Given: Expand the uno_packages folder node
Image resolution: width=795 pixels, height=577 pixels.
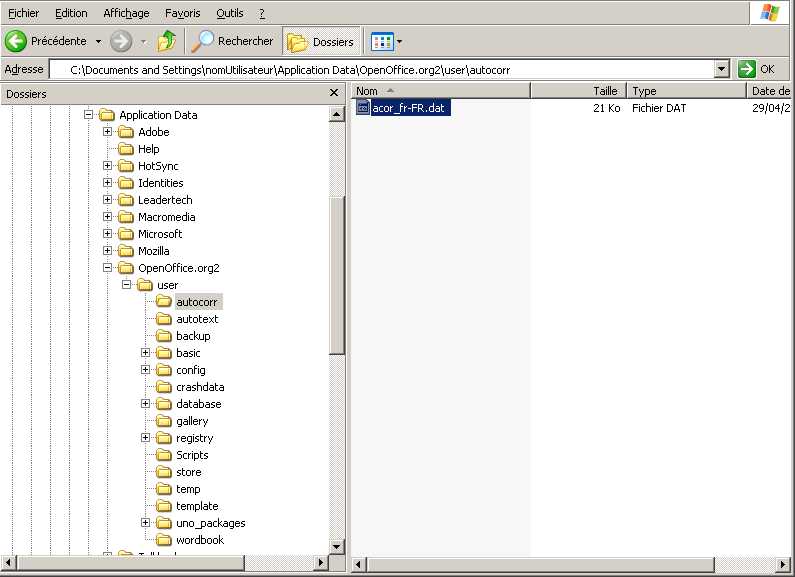Looking at the screenshot, I should (x=146, y=522).
